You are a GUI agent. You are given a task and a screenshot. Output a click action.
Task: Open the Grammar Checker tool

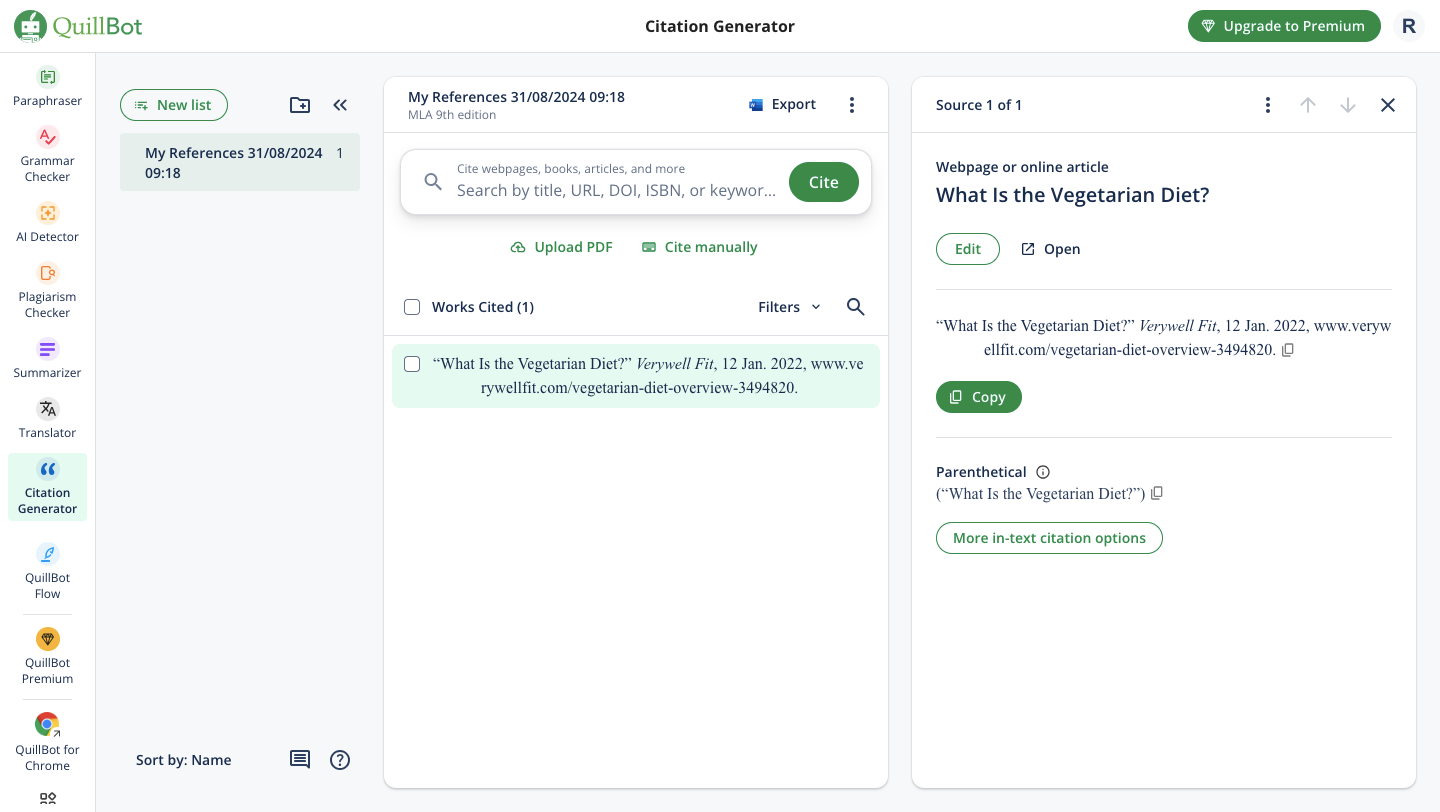tap(47, 154)
